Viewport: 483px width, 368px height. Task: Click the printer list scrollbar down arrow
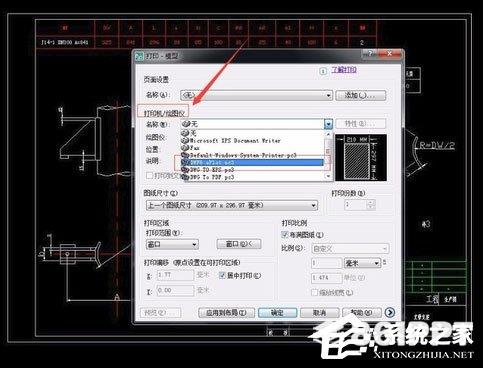pos(328,176)
